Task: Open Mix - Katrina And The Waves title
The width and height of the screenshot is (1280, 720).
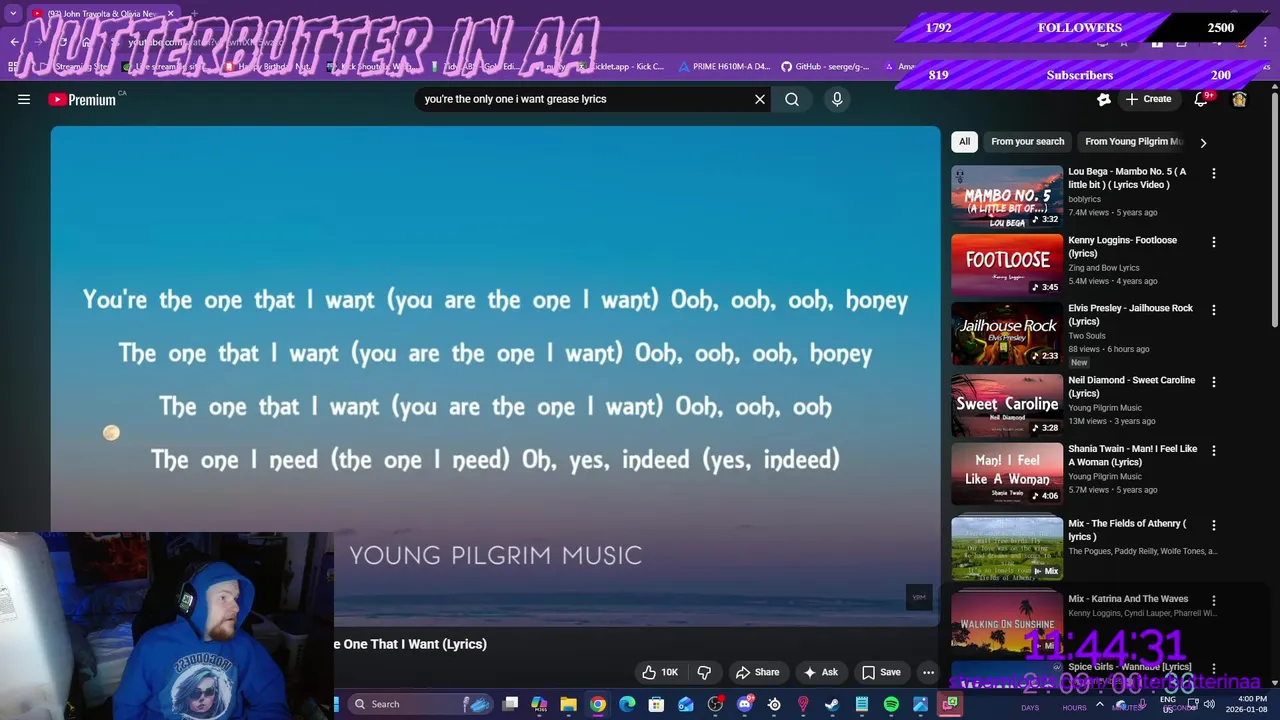Action: coord(1128,599)
